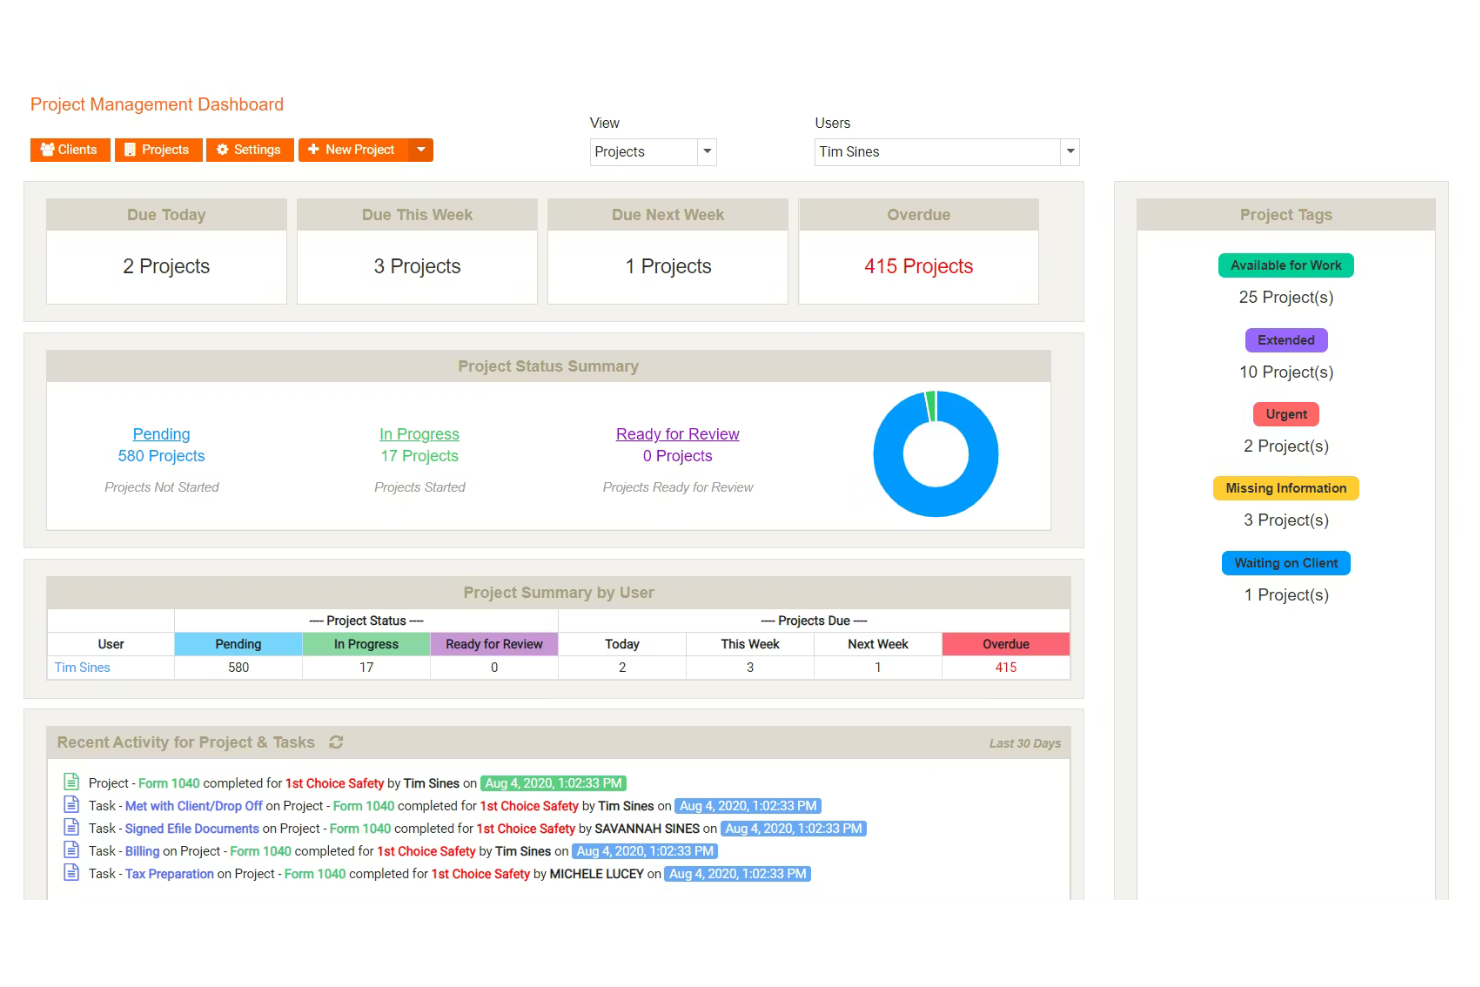This screenshot has width=1480, height=987.
Task: Toggle the Urgent project tag
Action: pyautogui.click(x=1286, y=414)
